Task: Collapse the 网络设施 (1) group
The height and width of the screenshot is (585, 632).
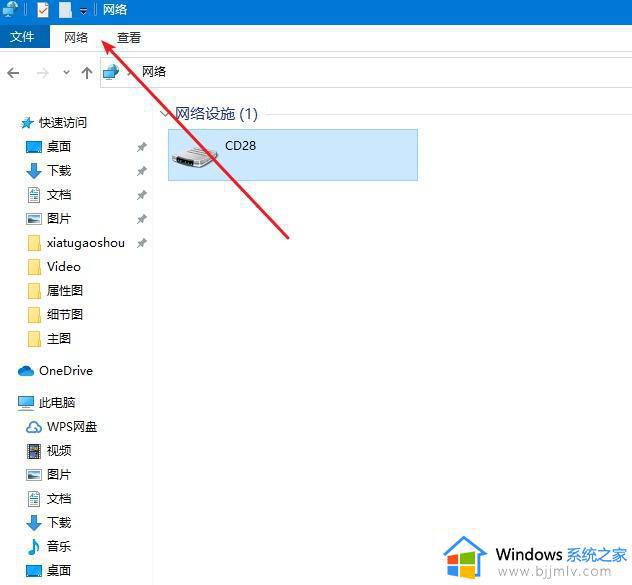Action: pos(164,114)
